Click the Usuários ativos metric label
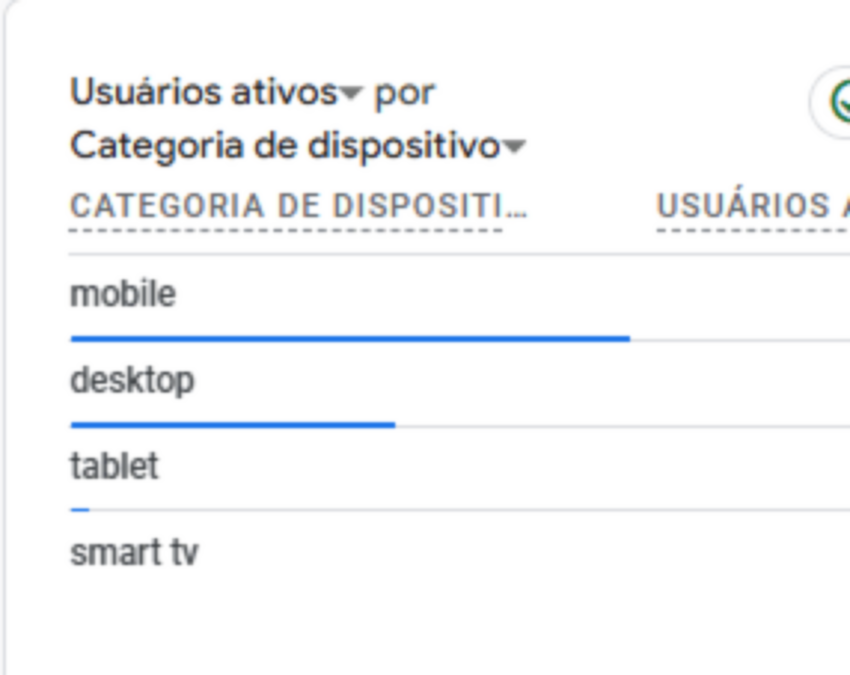 [x=203, y=93]
